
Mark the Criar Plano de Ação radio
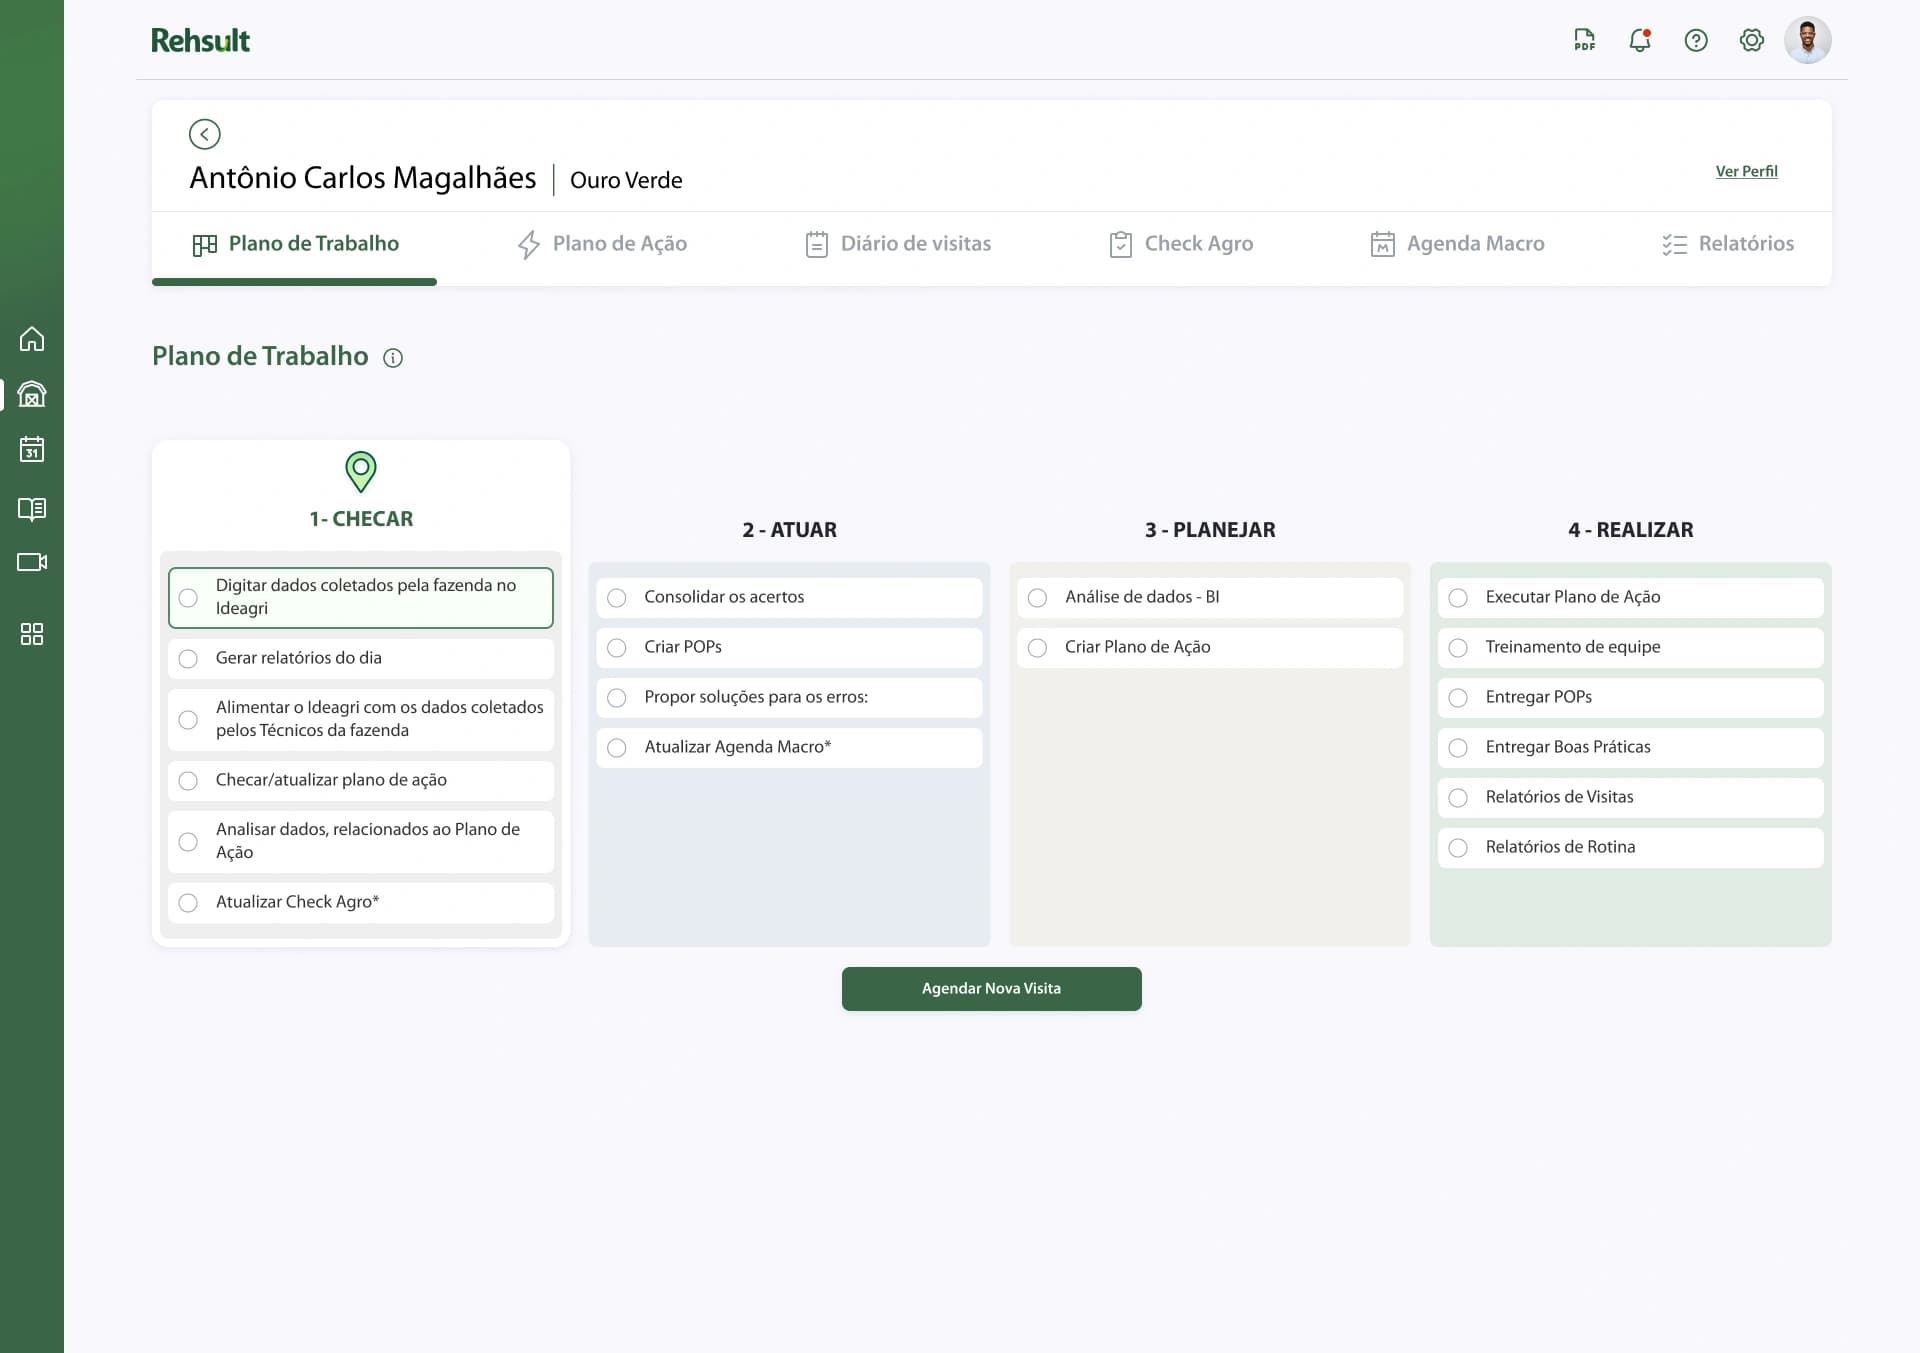coord(1038,648)
